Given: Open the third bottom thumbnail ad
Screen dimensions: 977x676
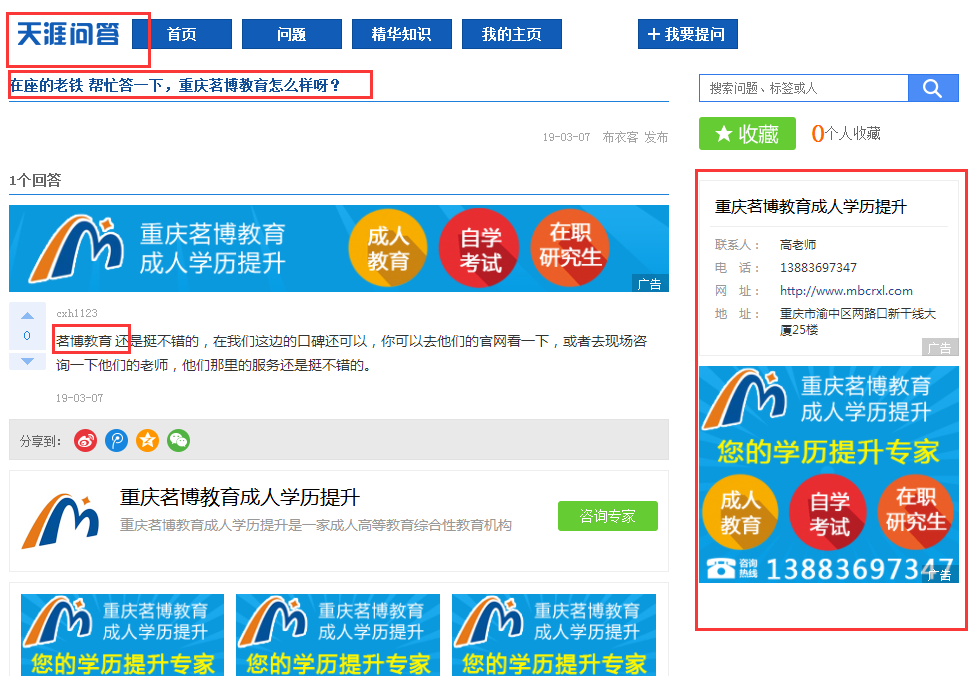Looking at the screenshot, I should [554, 635].
